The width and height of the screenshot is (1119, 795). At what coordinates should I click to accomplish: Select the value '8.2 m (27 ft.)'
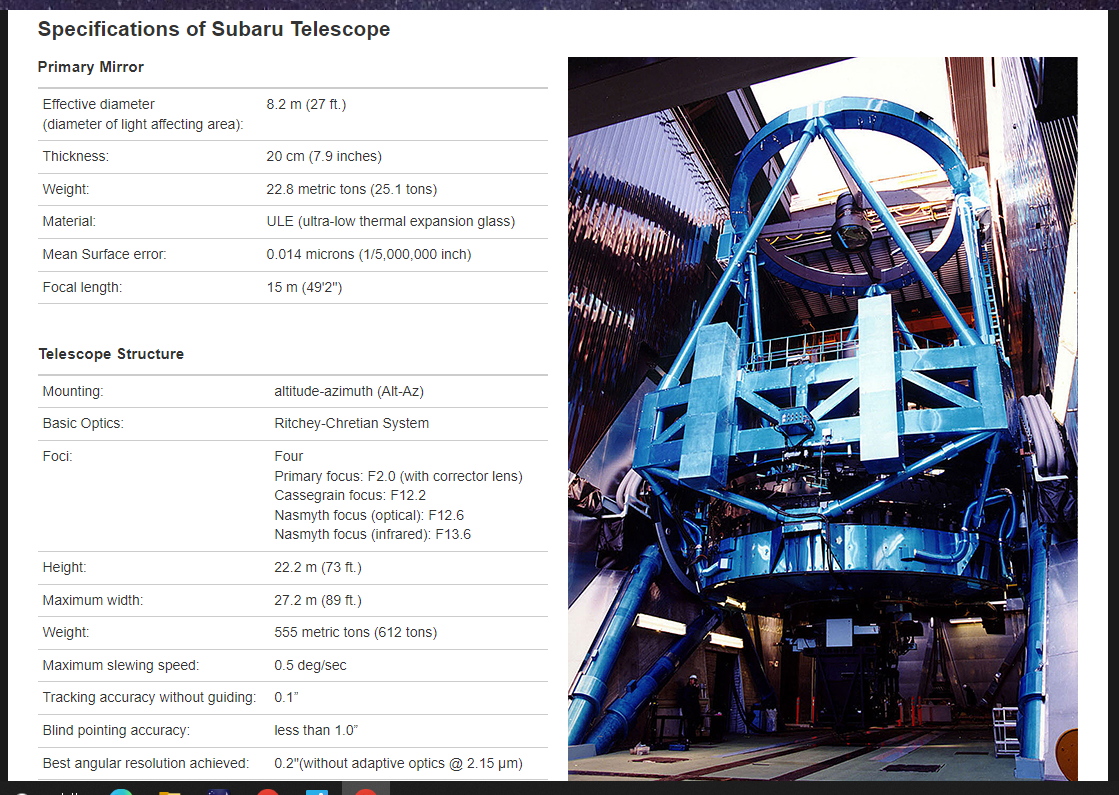pyautogui.click(x=306, y=104)
